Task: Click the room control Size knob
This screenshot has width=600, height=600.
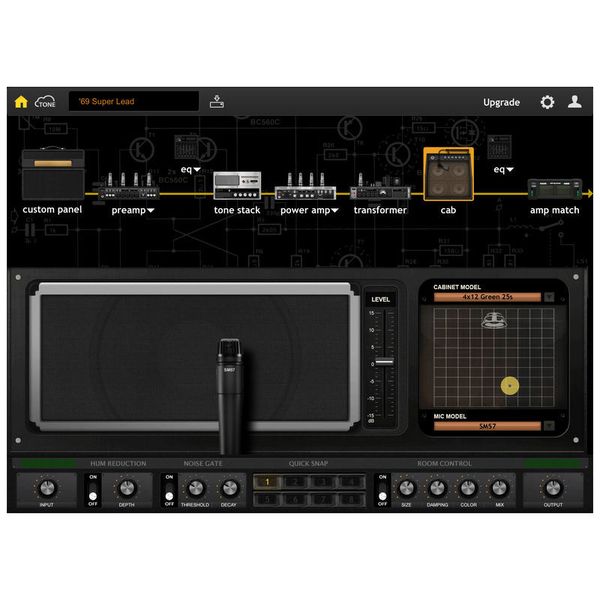Action: point(406,488)
